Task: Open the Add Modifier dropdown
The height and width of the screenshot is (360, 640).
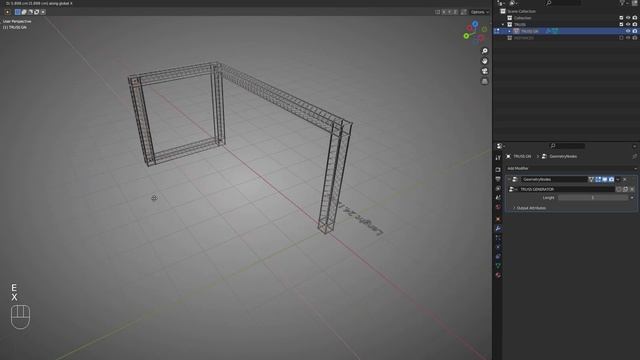Action: [x=571, y=168]
